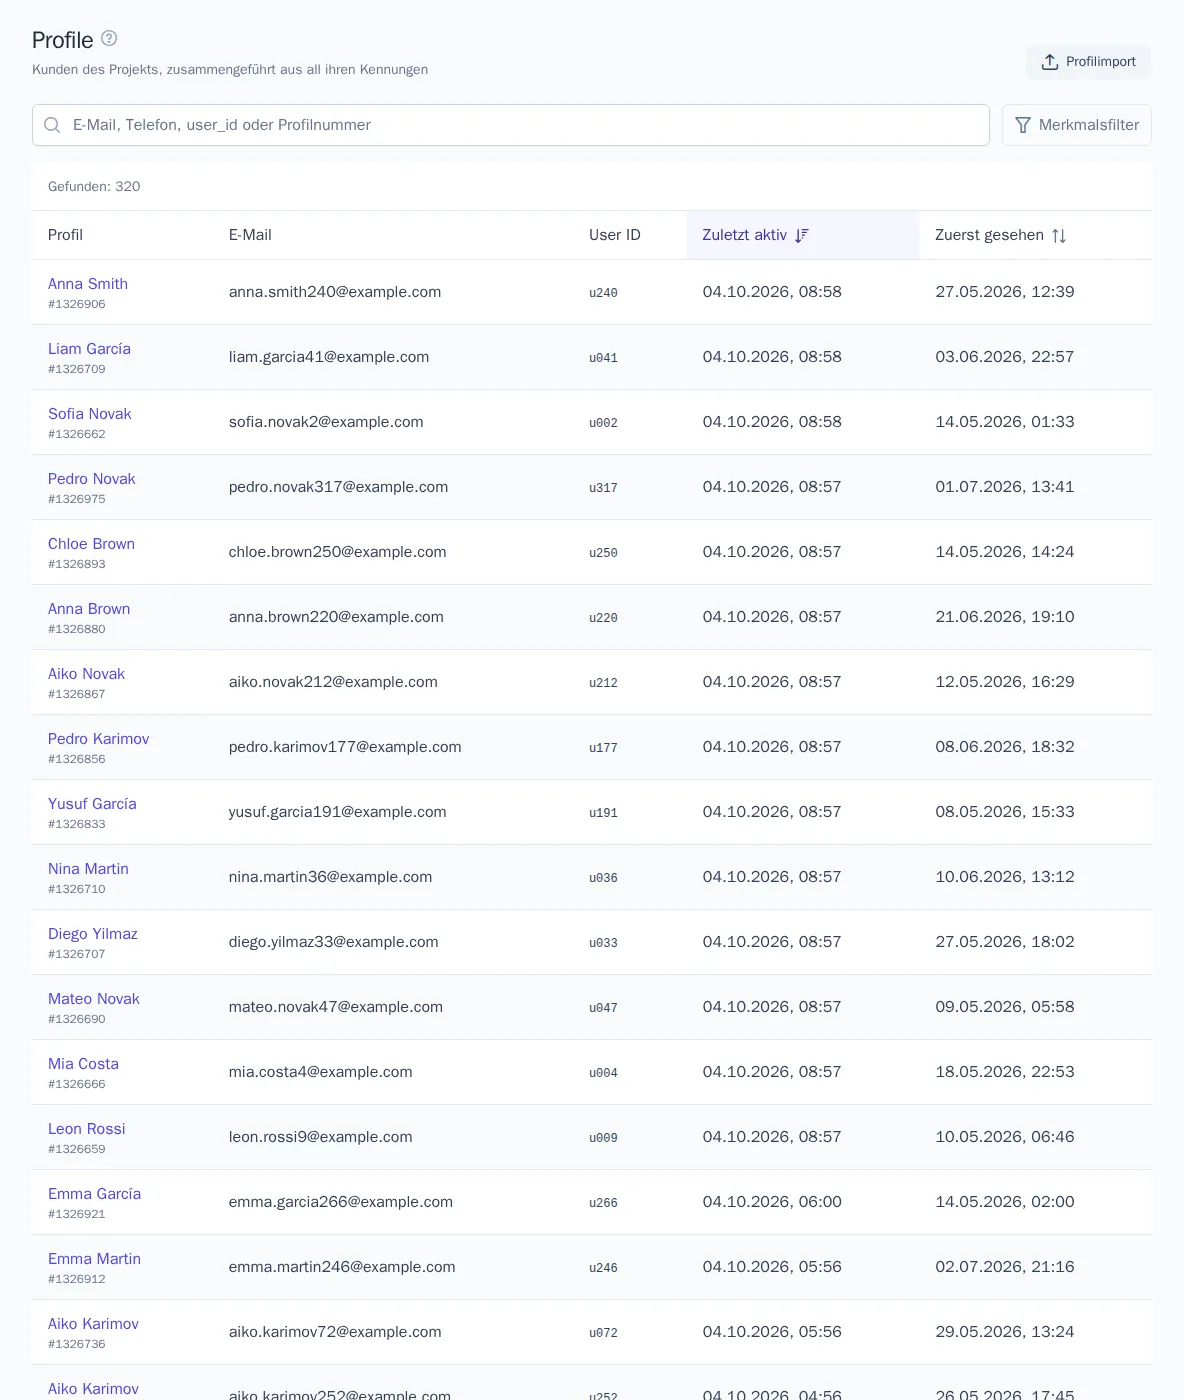Click the first-seen date 14.05.2026, 14:24
Viewport: 1184px width, 1400px height.
pyautogui.click(x=1005, y=552)
